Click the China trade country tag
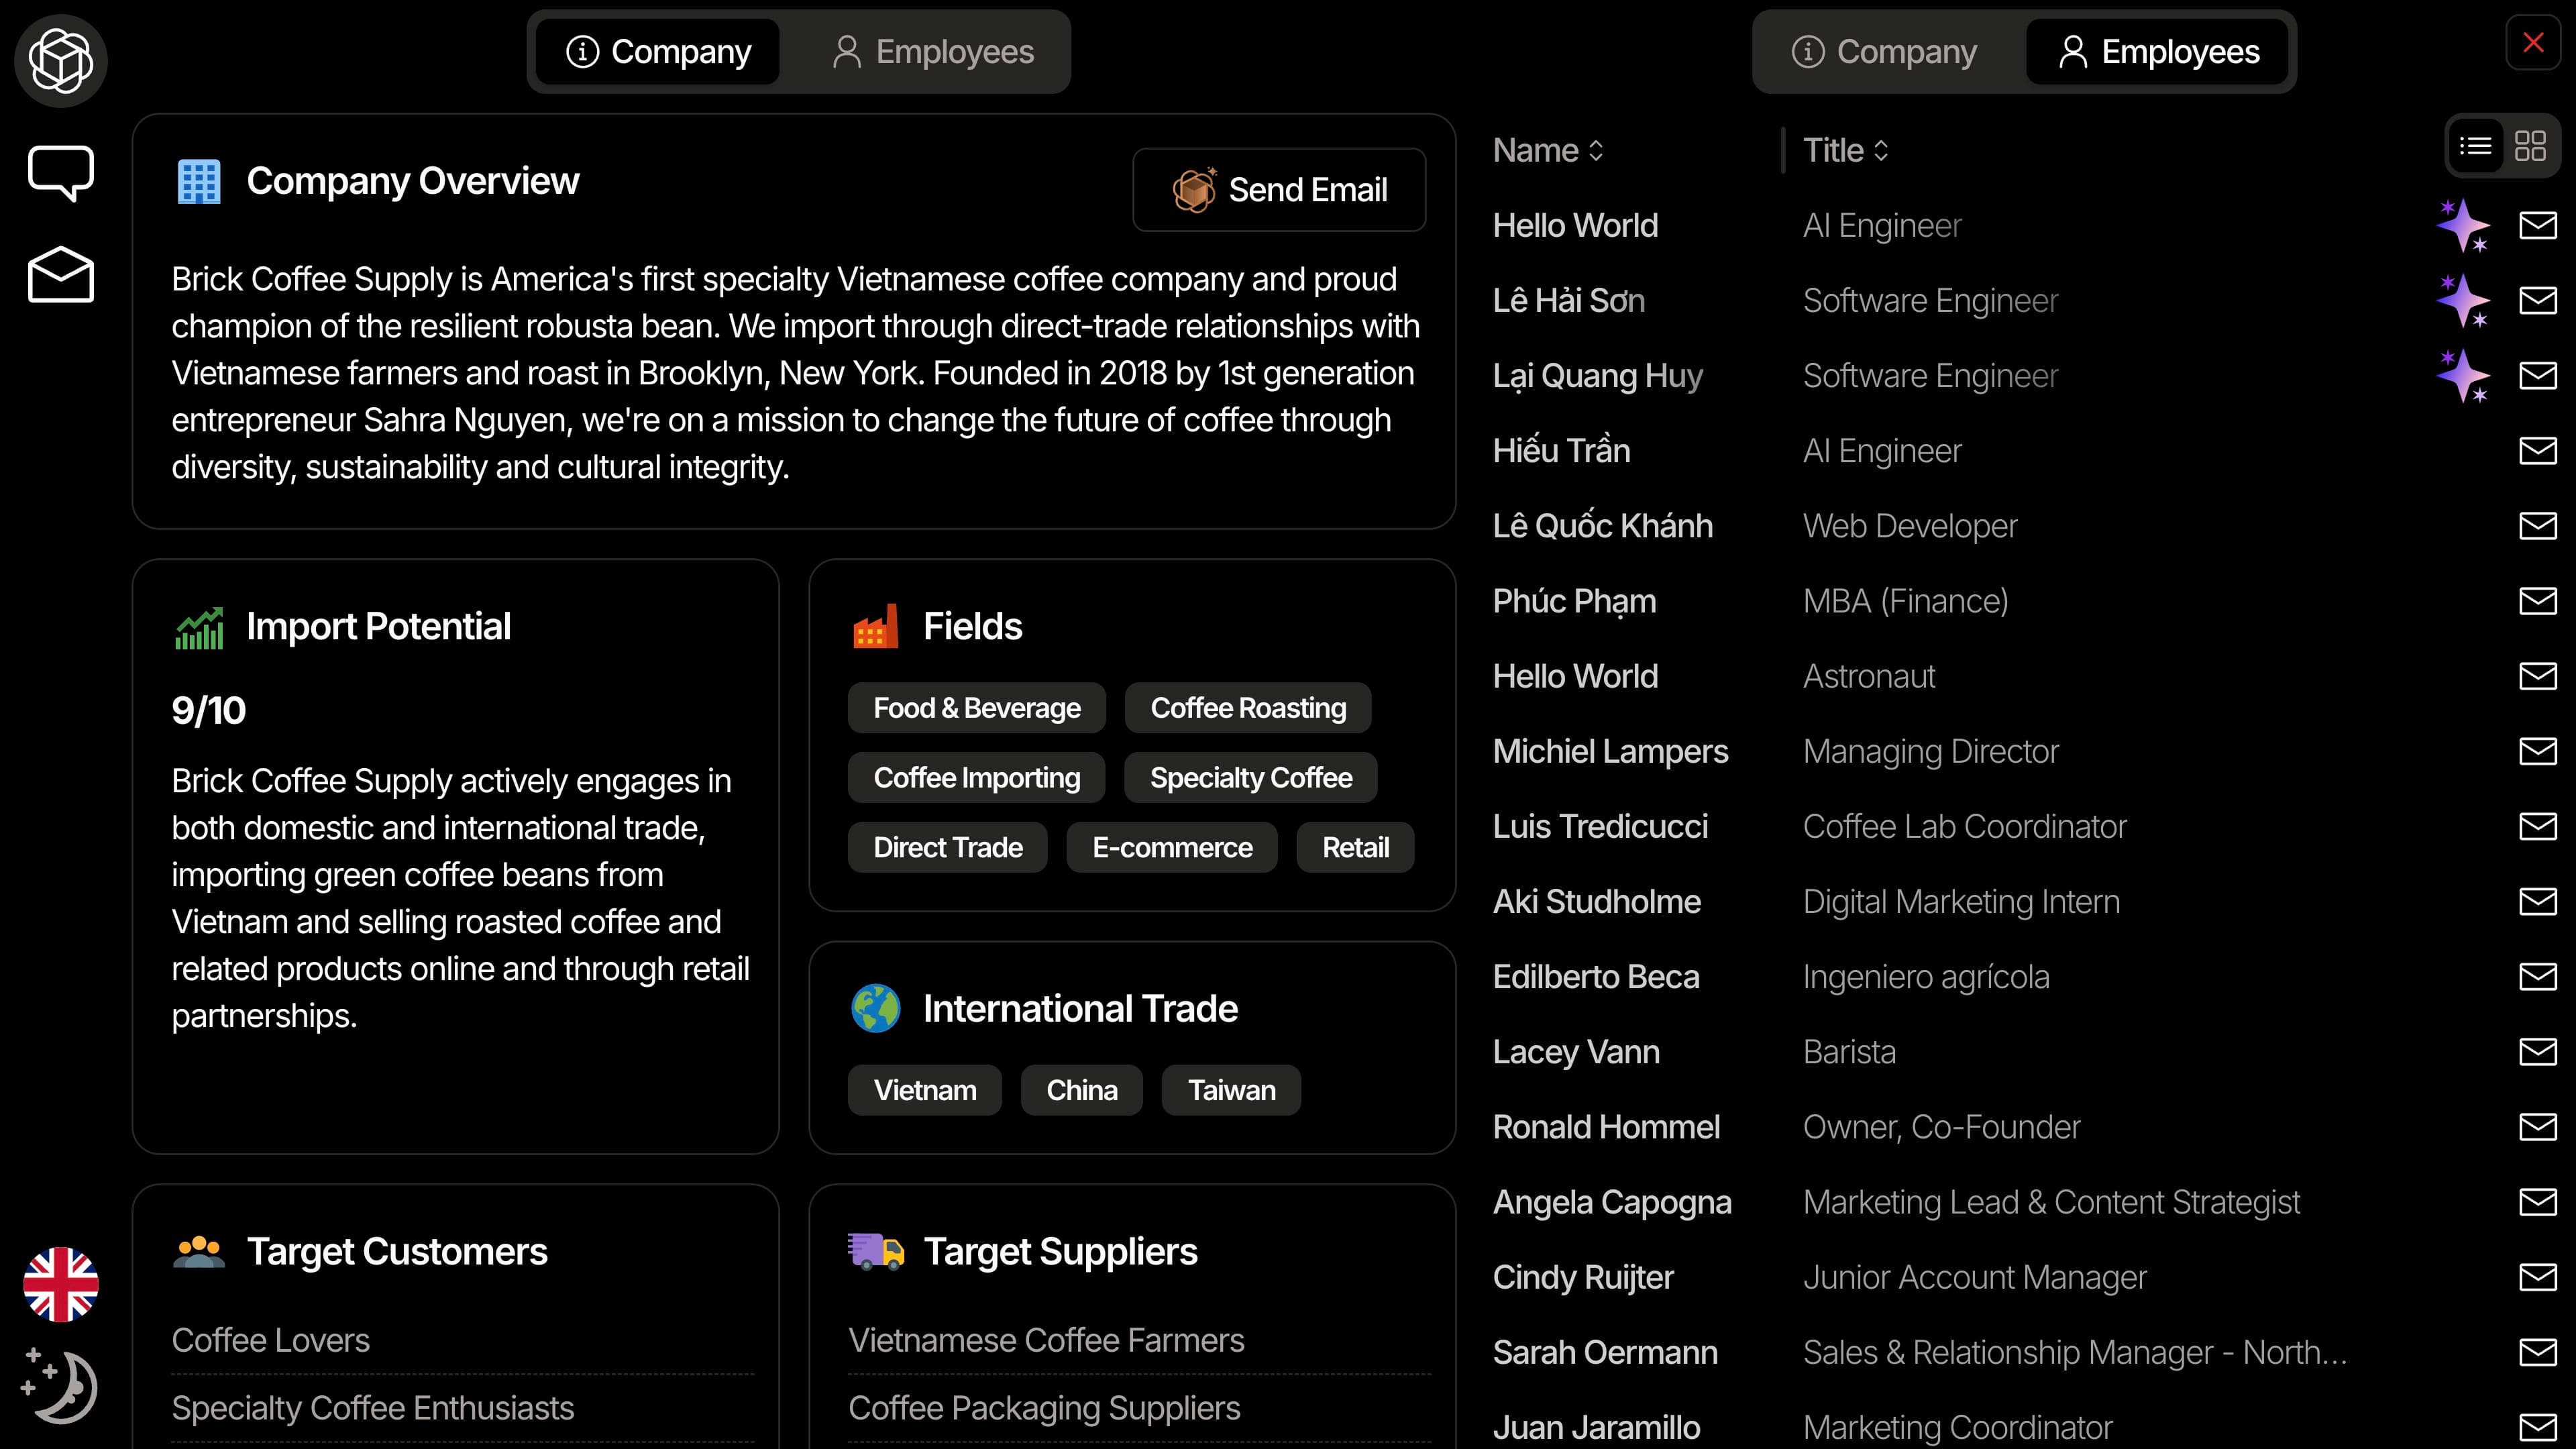Image resolution: width=2576 pixels, height=1449 pixels. pyautogui.click(x=1082, y=1090)
